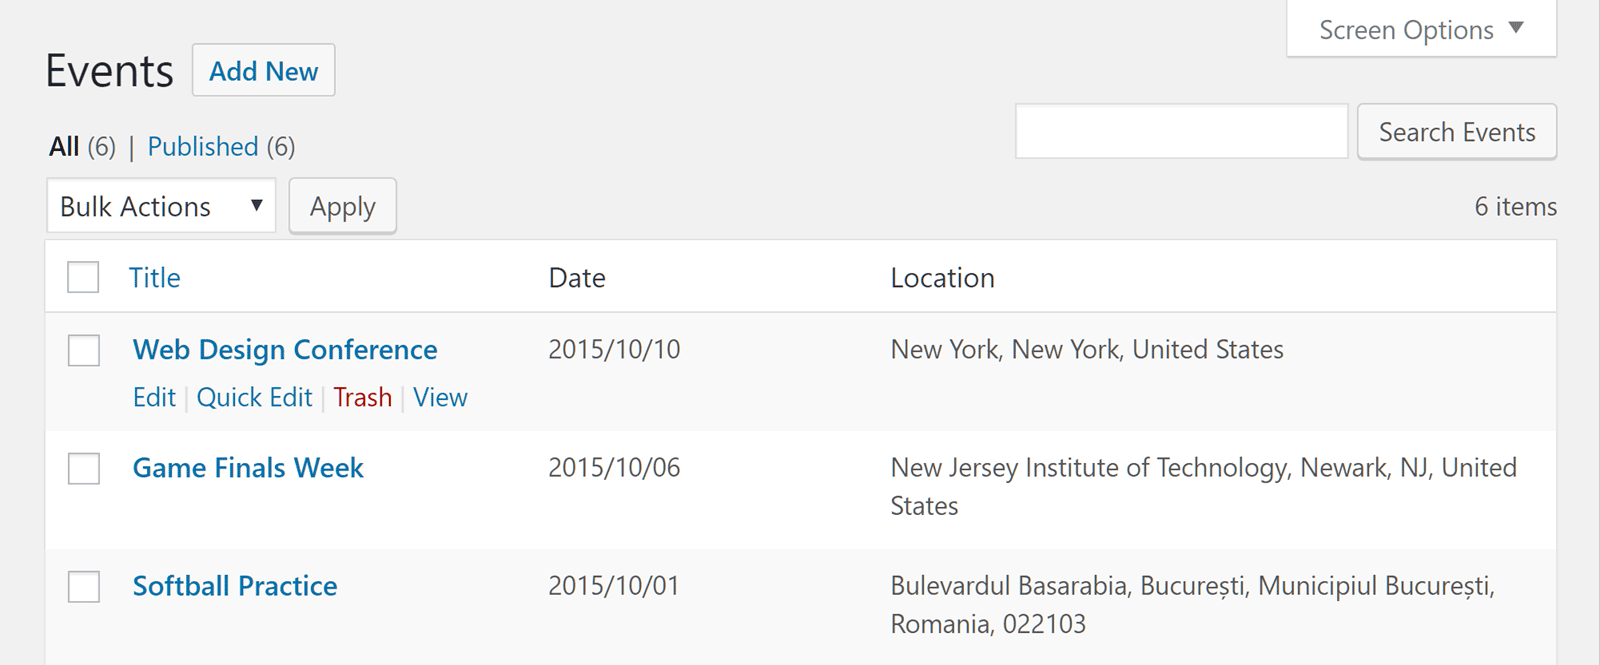The height and width of the screenshot is (665, 1600).
Task: Filter by Published events
Action: pos(203,147)
